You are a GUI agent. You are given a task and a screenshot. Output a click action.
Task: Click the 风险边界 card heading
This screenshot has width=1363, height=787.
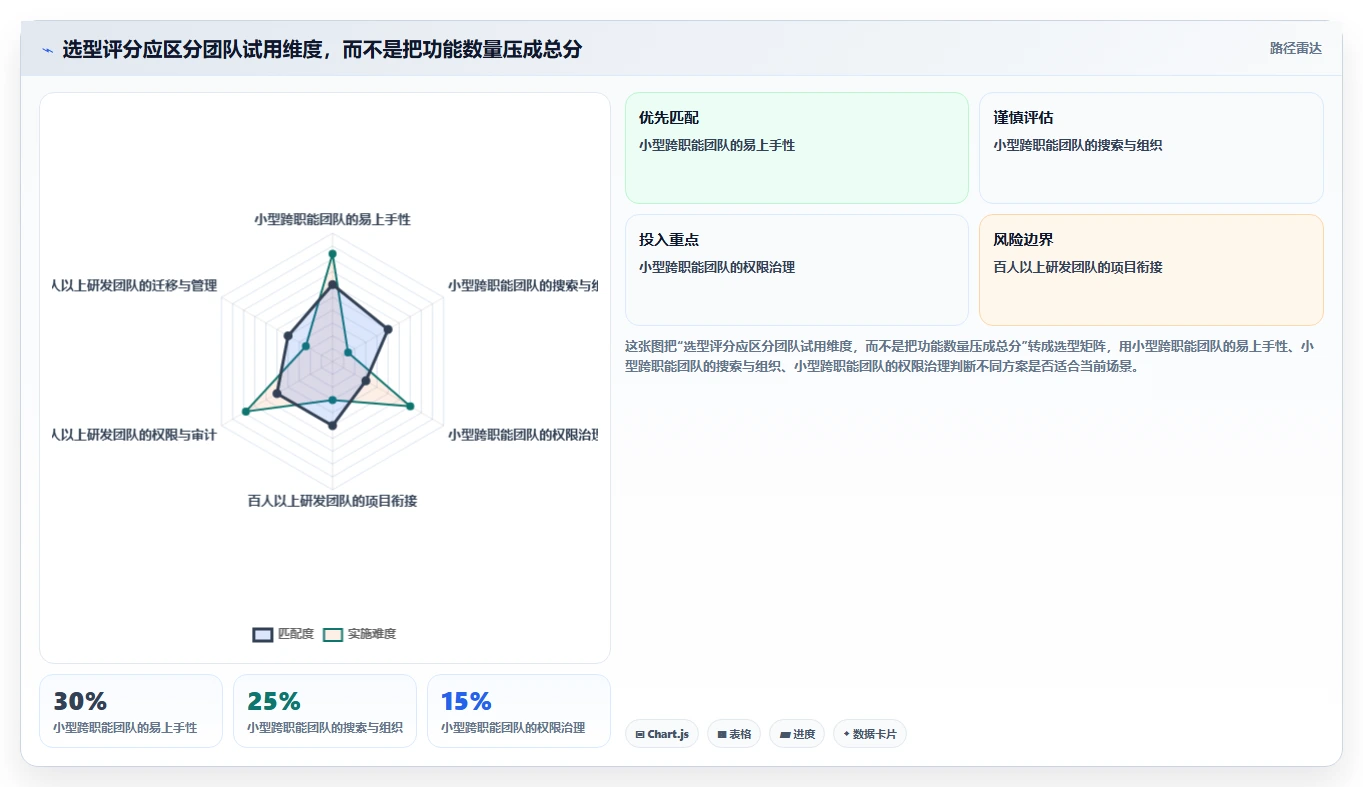pos(1023,240)
